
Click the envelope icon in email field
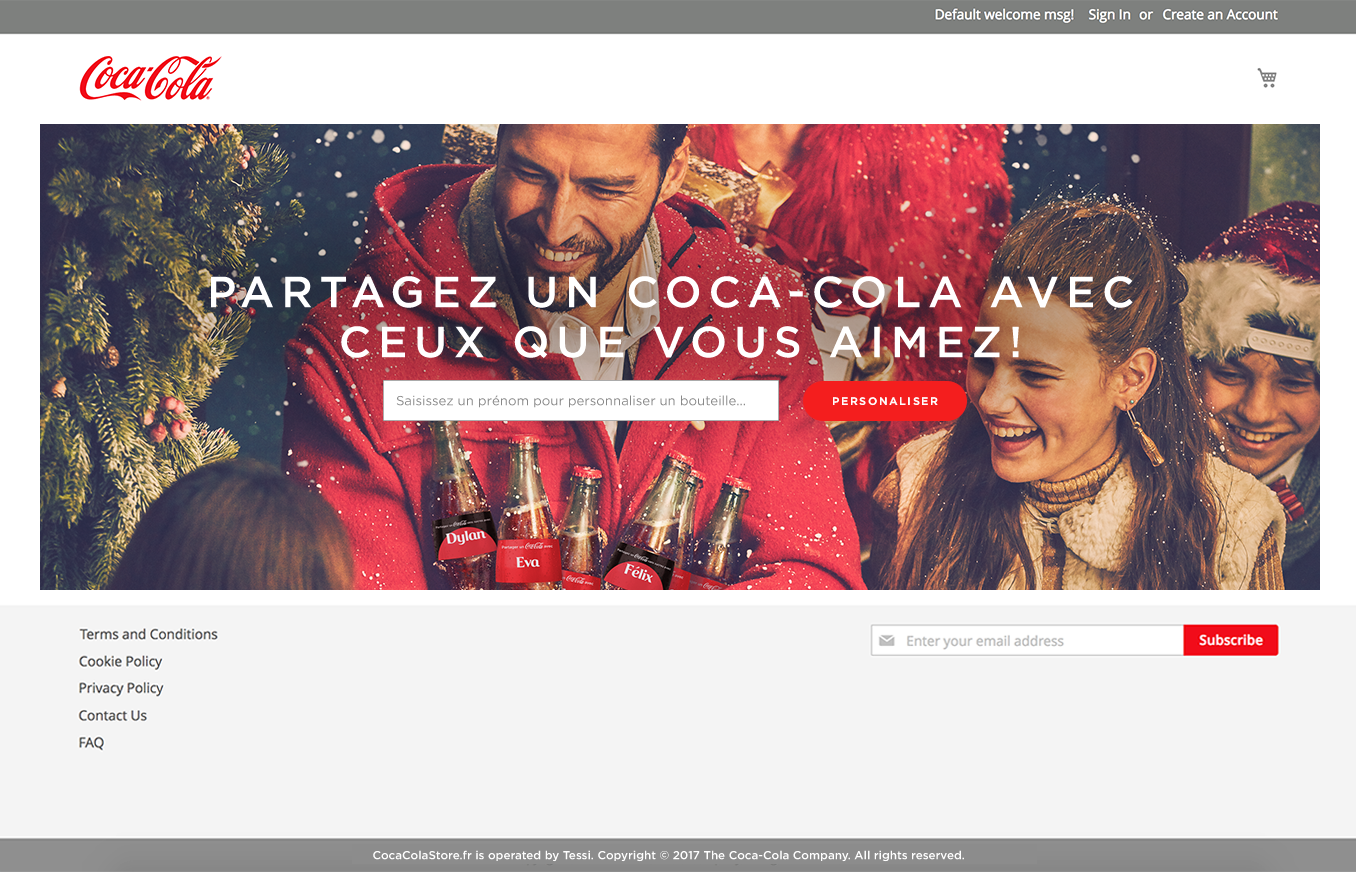click(888, 640)
